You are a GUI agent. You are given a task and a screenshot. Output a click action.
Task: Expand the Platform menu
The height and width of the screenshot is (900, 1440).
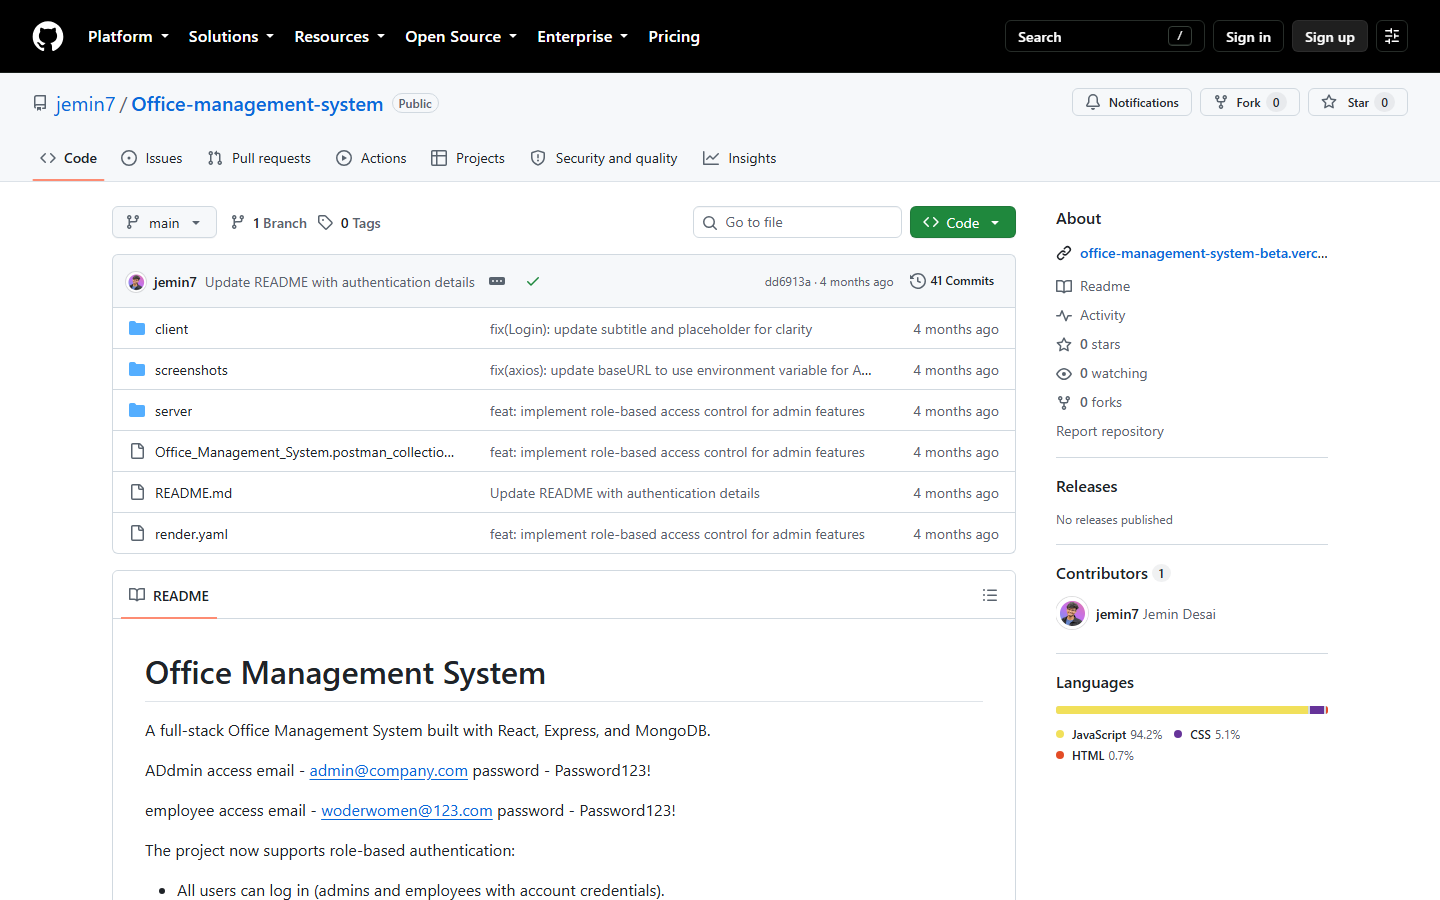click(x=128, y=37)
